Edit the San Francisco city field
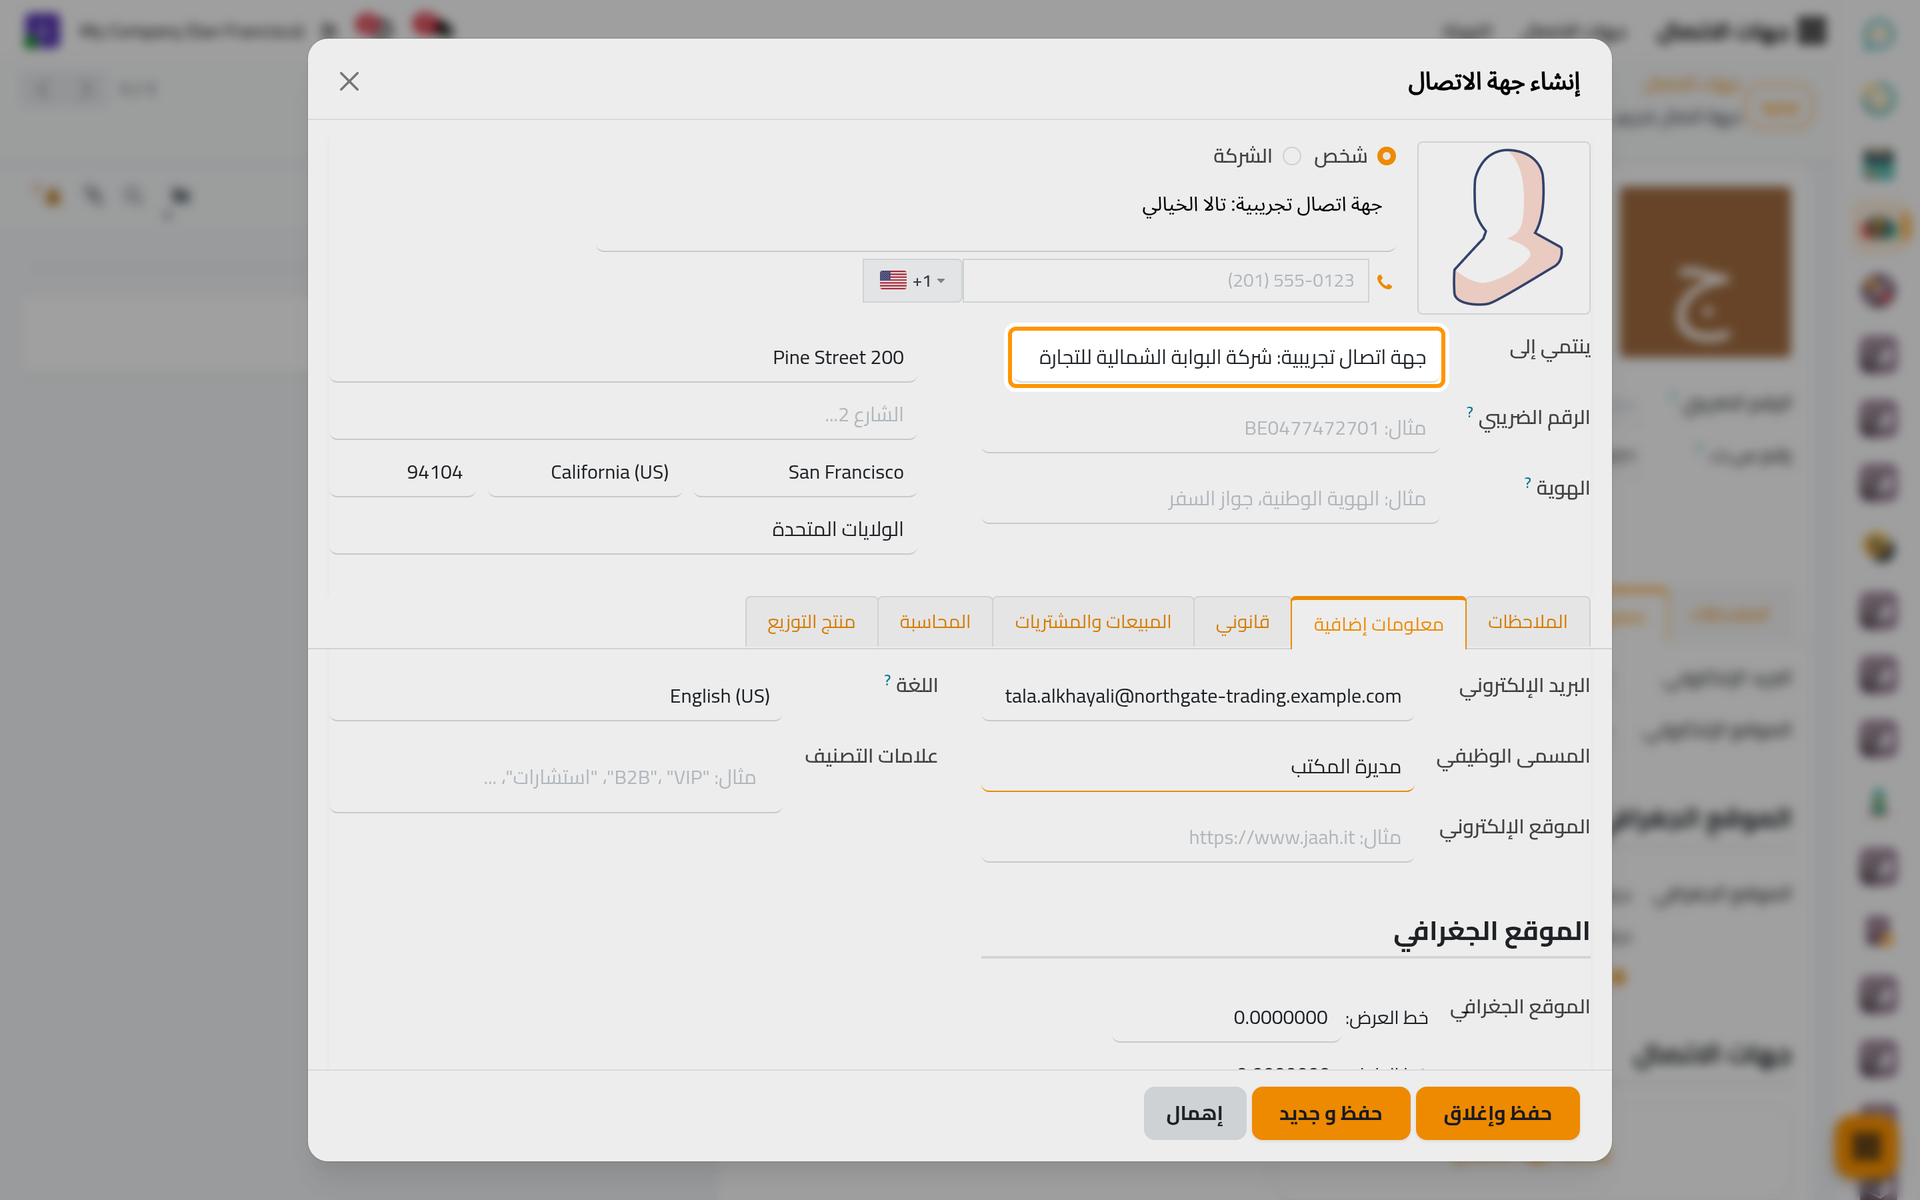 (x=805, y=472)
